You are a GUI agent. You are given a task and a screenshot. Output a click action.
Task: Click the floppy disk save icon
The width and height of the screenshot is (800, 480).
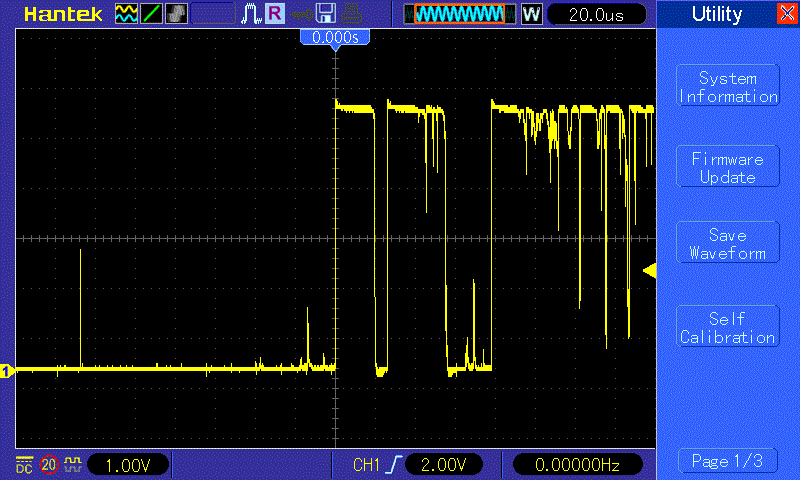pyautogui.click(x=326, y=14)
